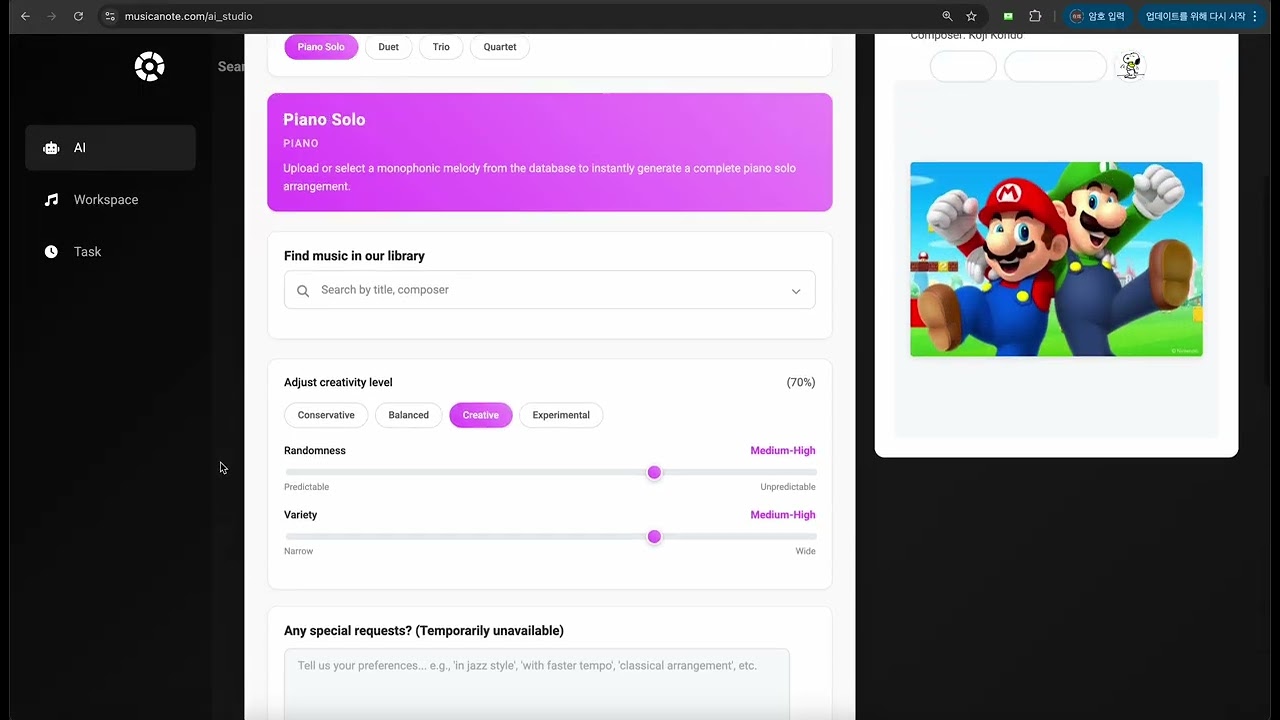Choose the Creative creativity preset

tap(481, 415)
